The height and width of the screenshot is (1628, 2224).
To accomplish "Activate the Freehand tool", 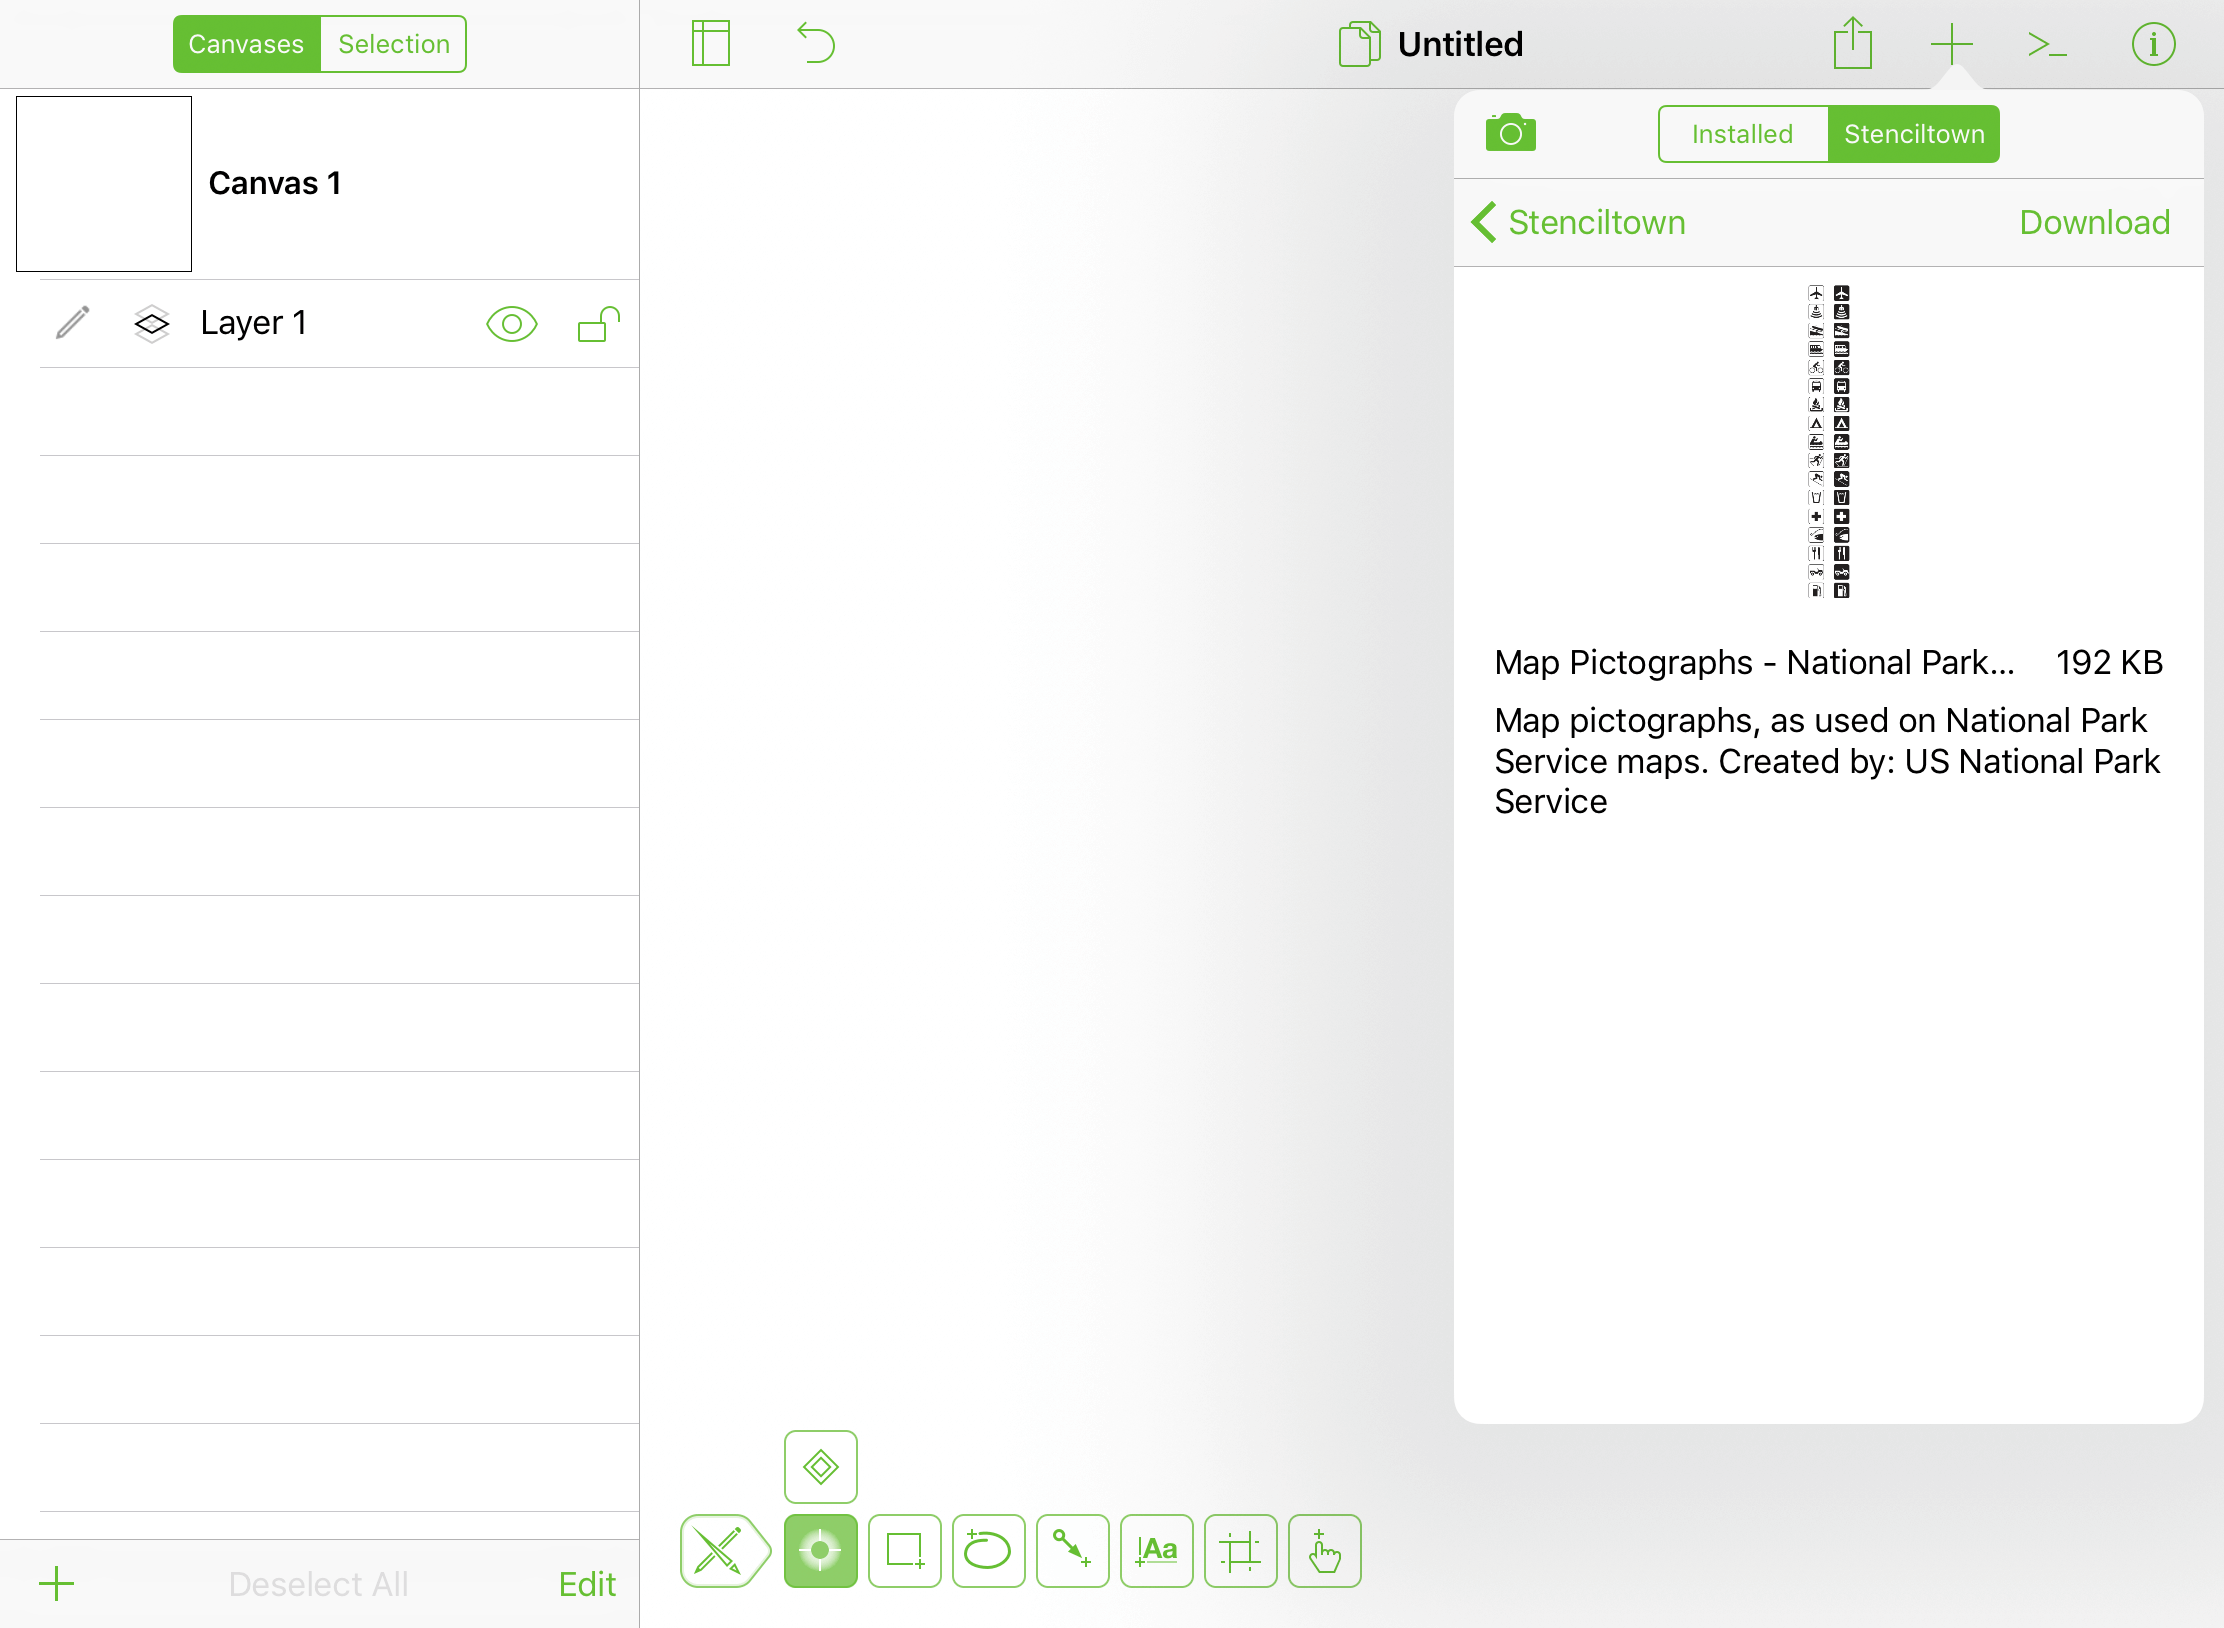I will (x=988, y=1551).
